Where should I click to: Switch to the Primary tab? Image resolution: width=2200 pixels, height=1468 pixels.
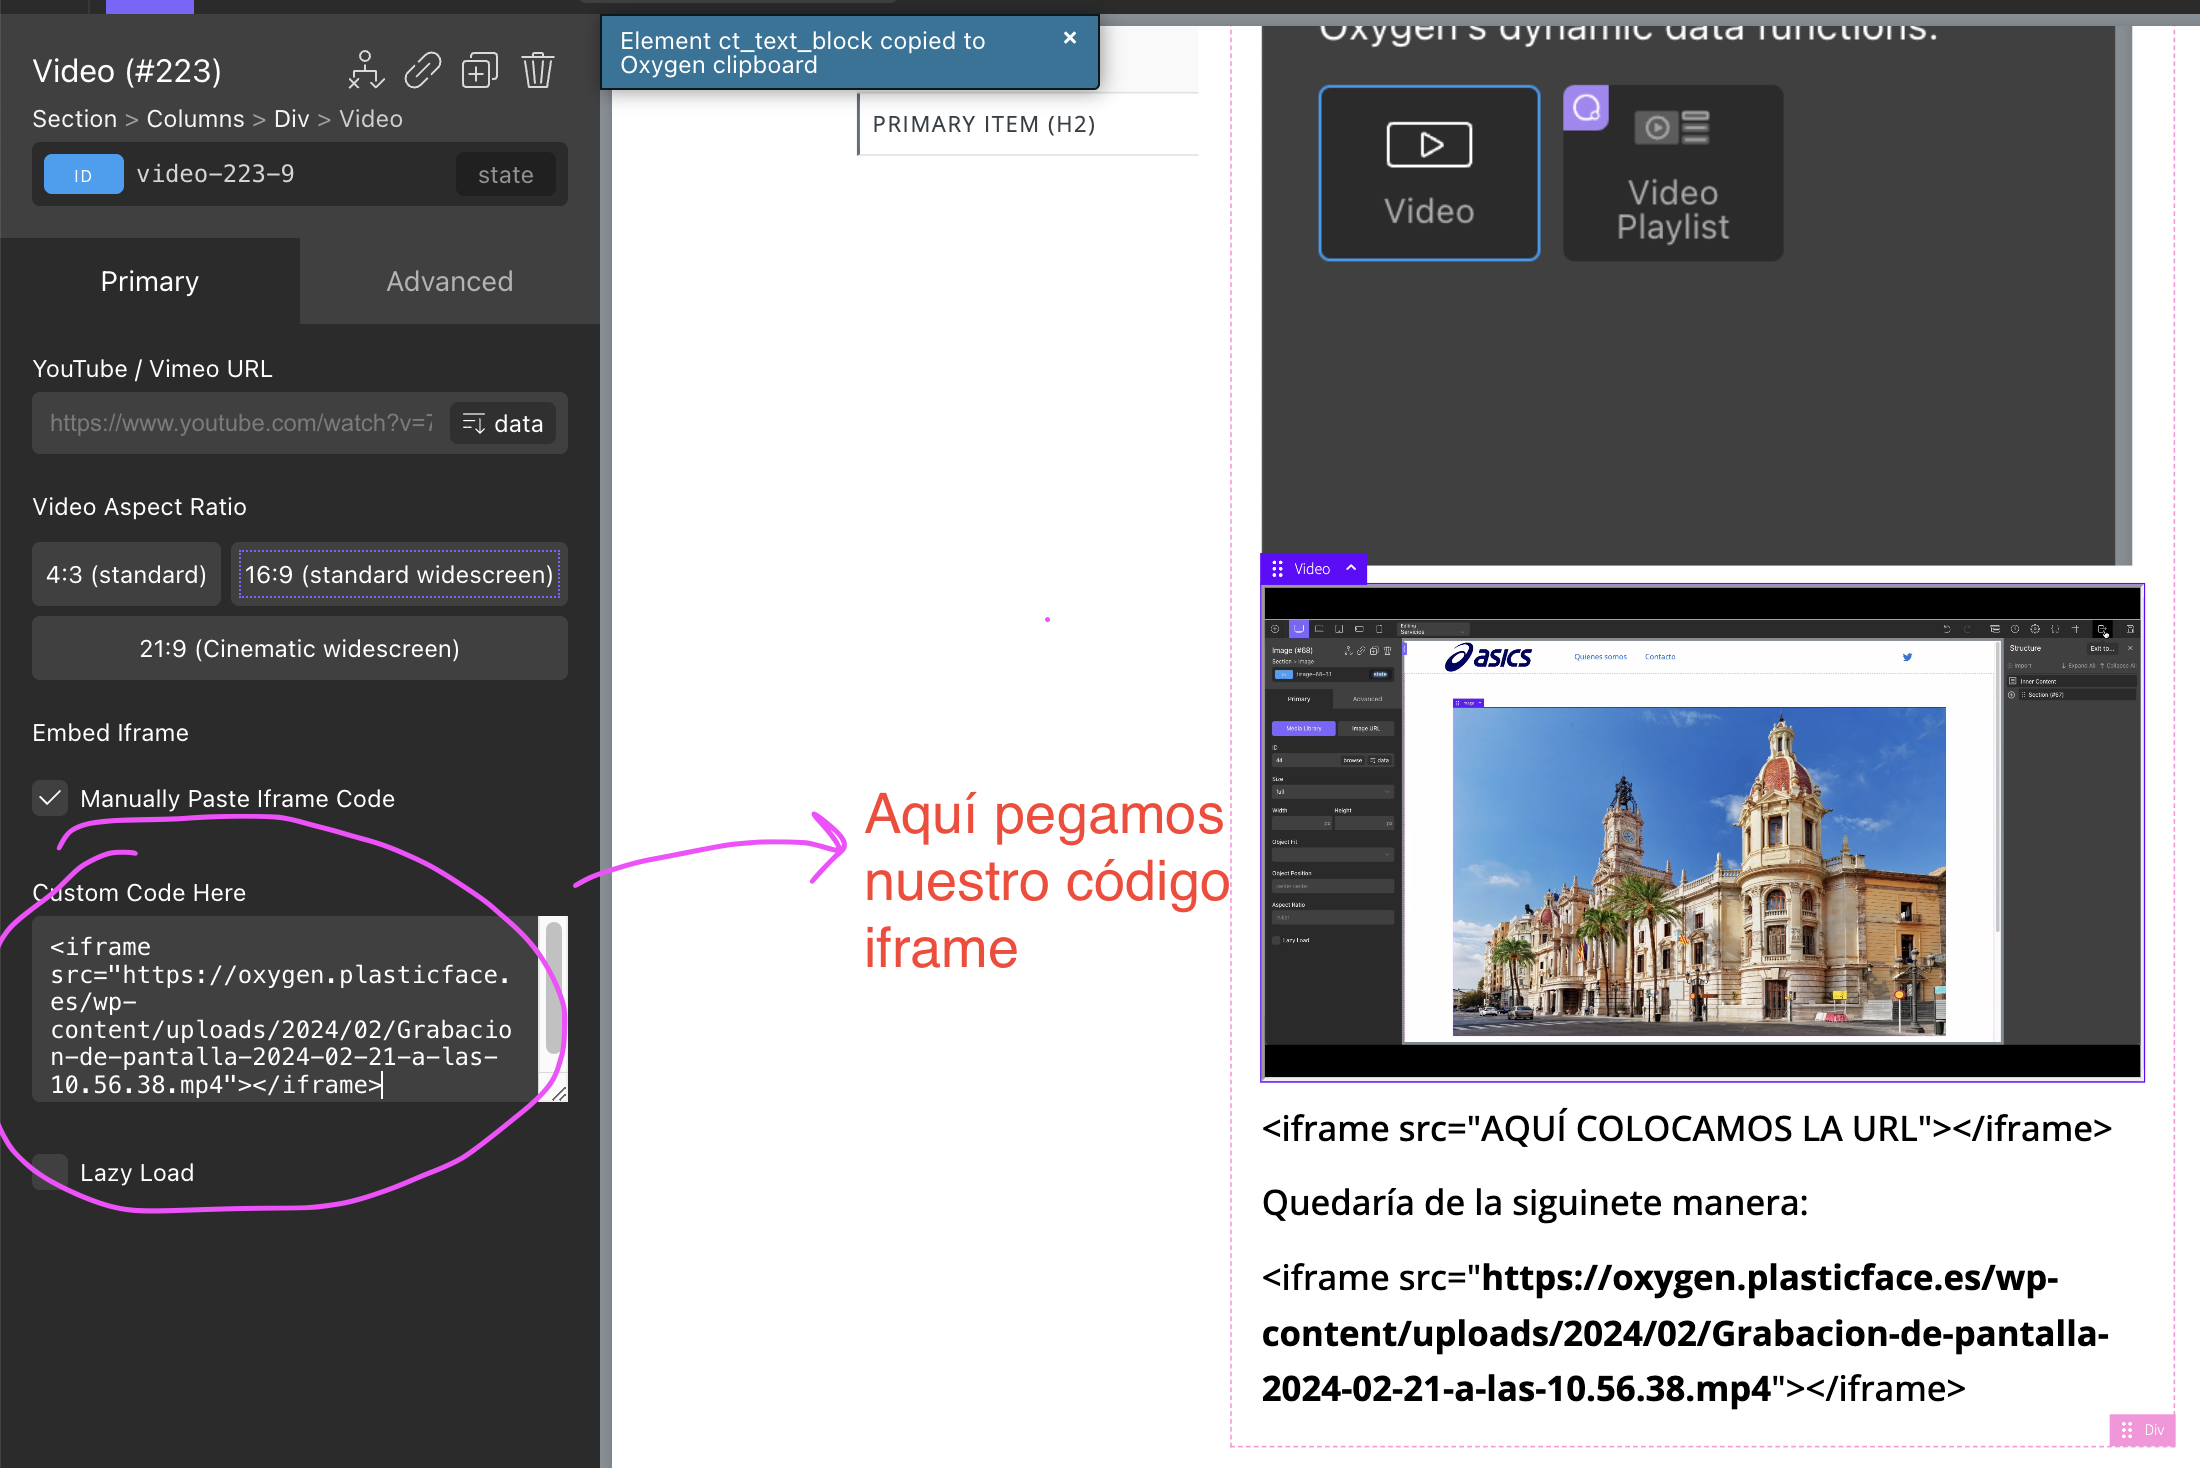[149, 281]
